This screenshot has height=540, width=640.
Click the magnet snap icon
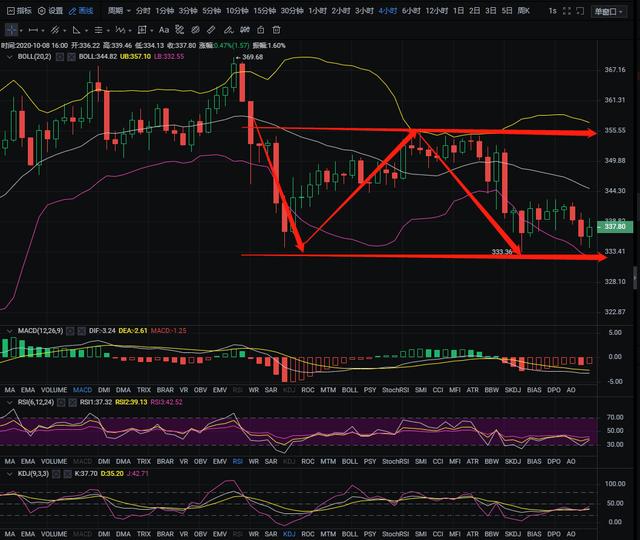click(245, 30)
